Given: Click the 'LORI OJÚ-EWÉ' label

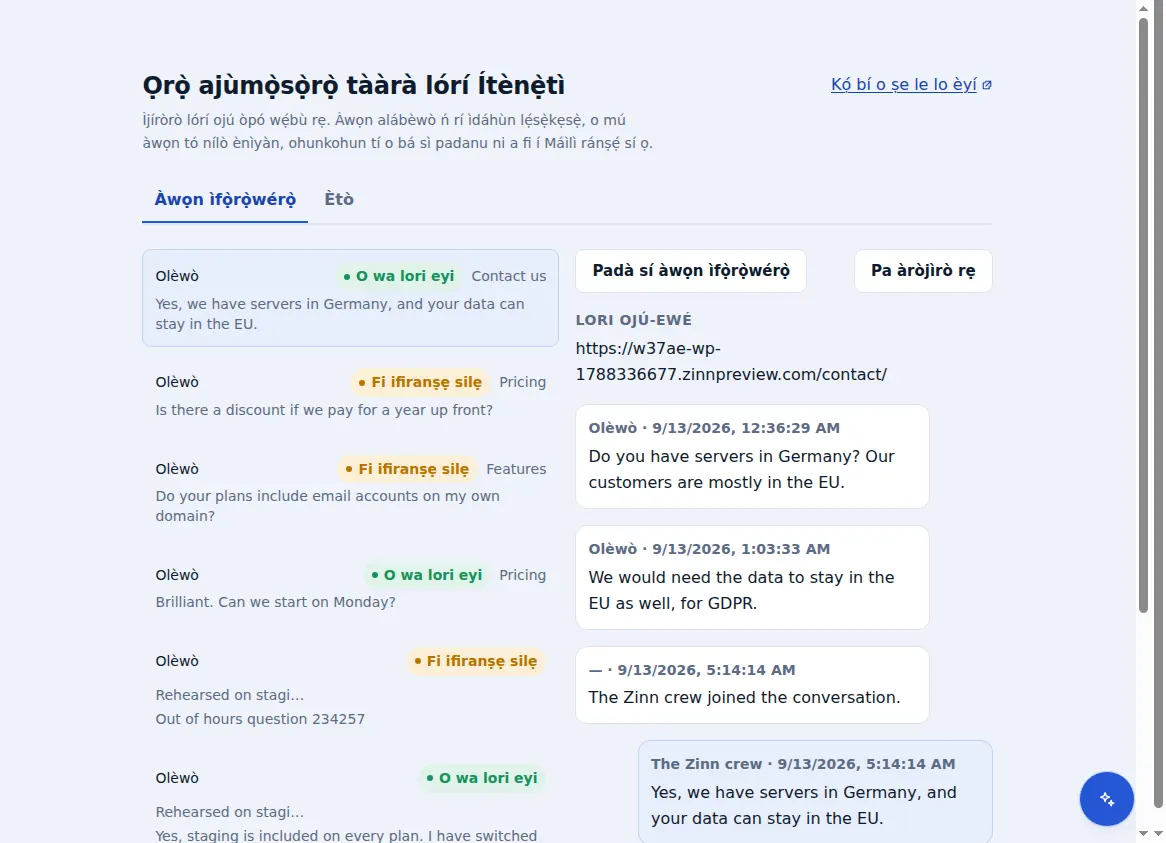Looking at the screenshot, I should (634, 320).
